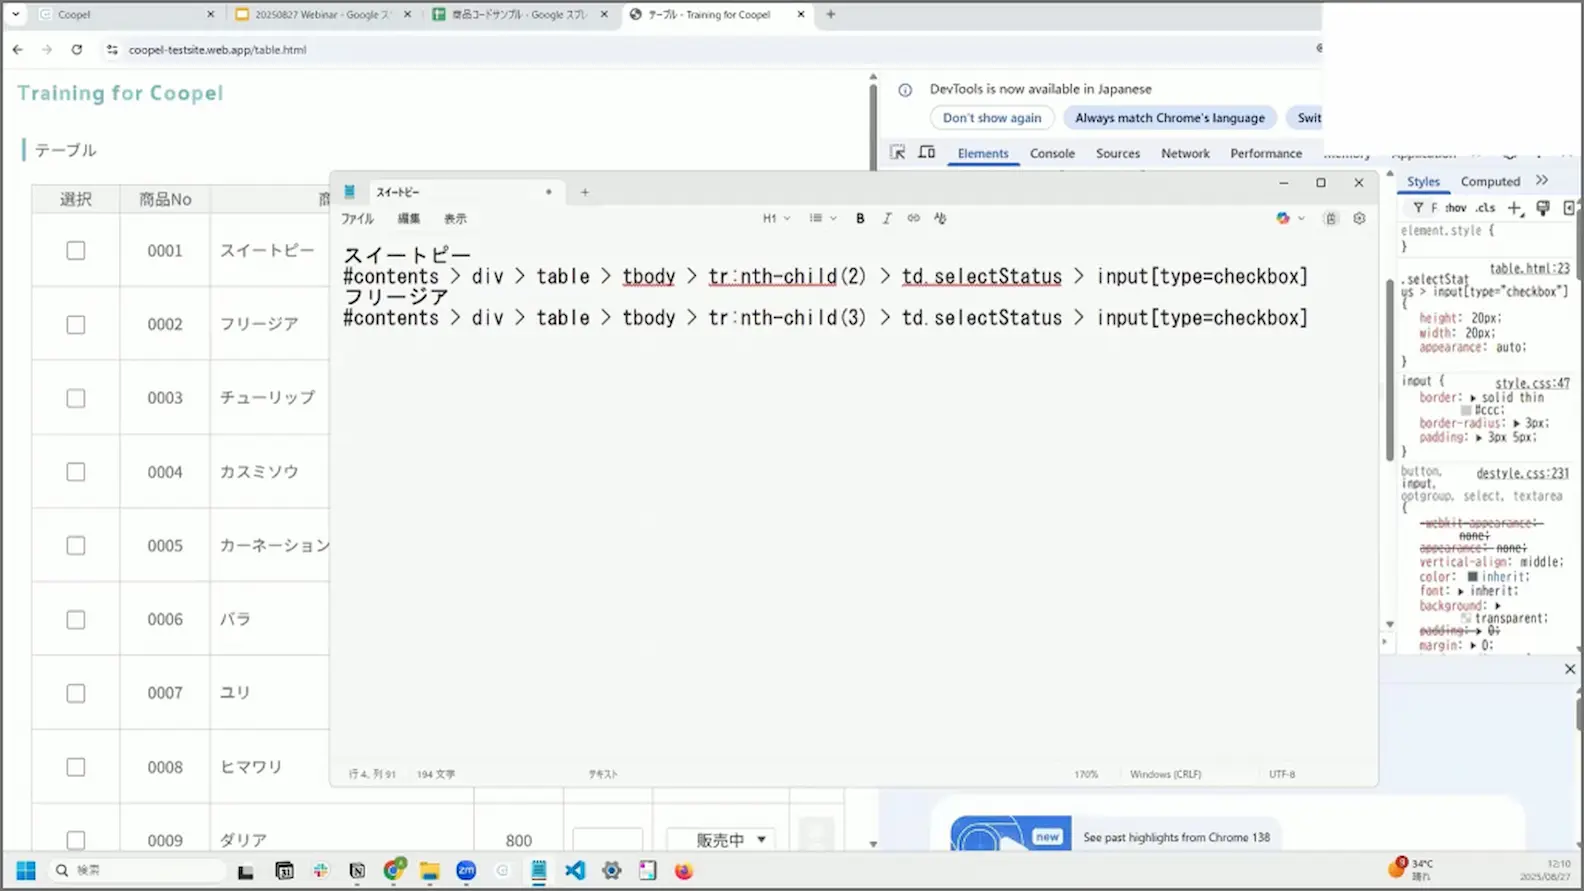
Task: Expand the list style dropdown
Action: tap(823, 218)
